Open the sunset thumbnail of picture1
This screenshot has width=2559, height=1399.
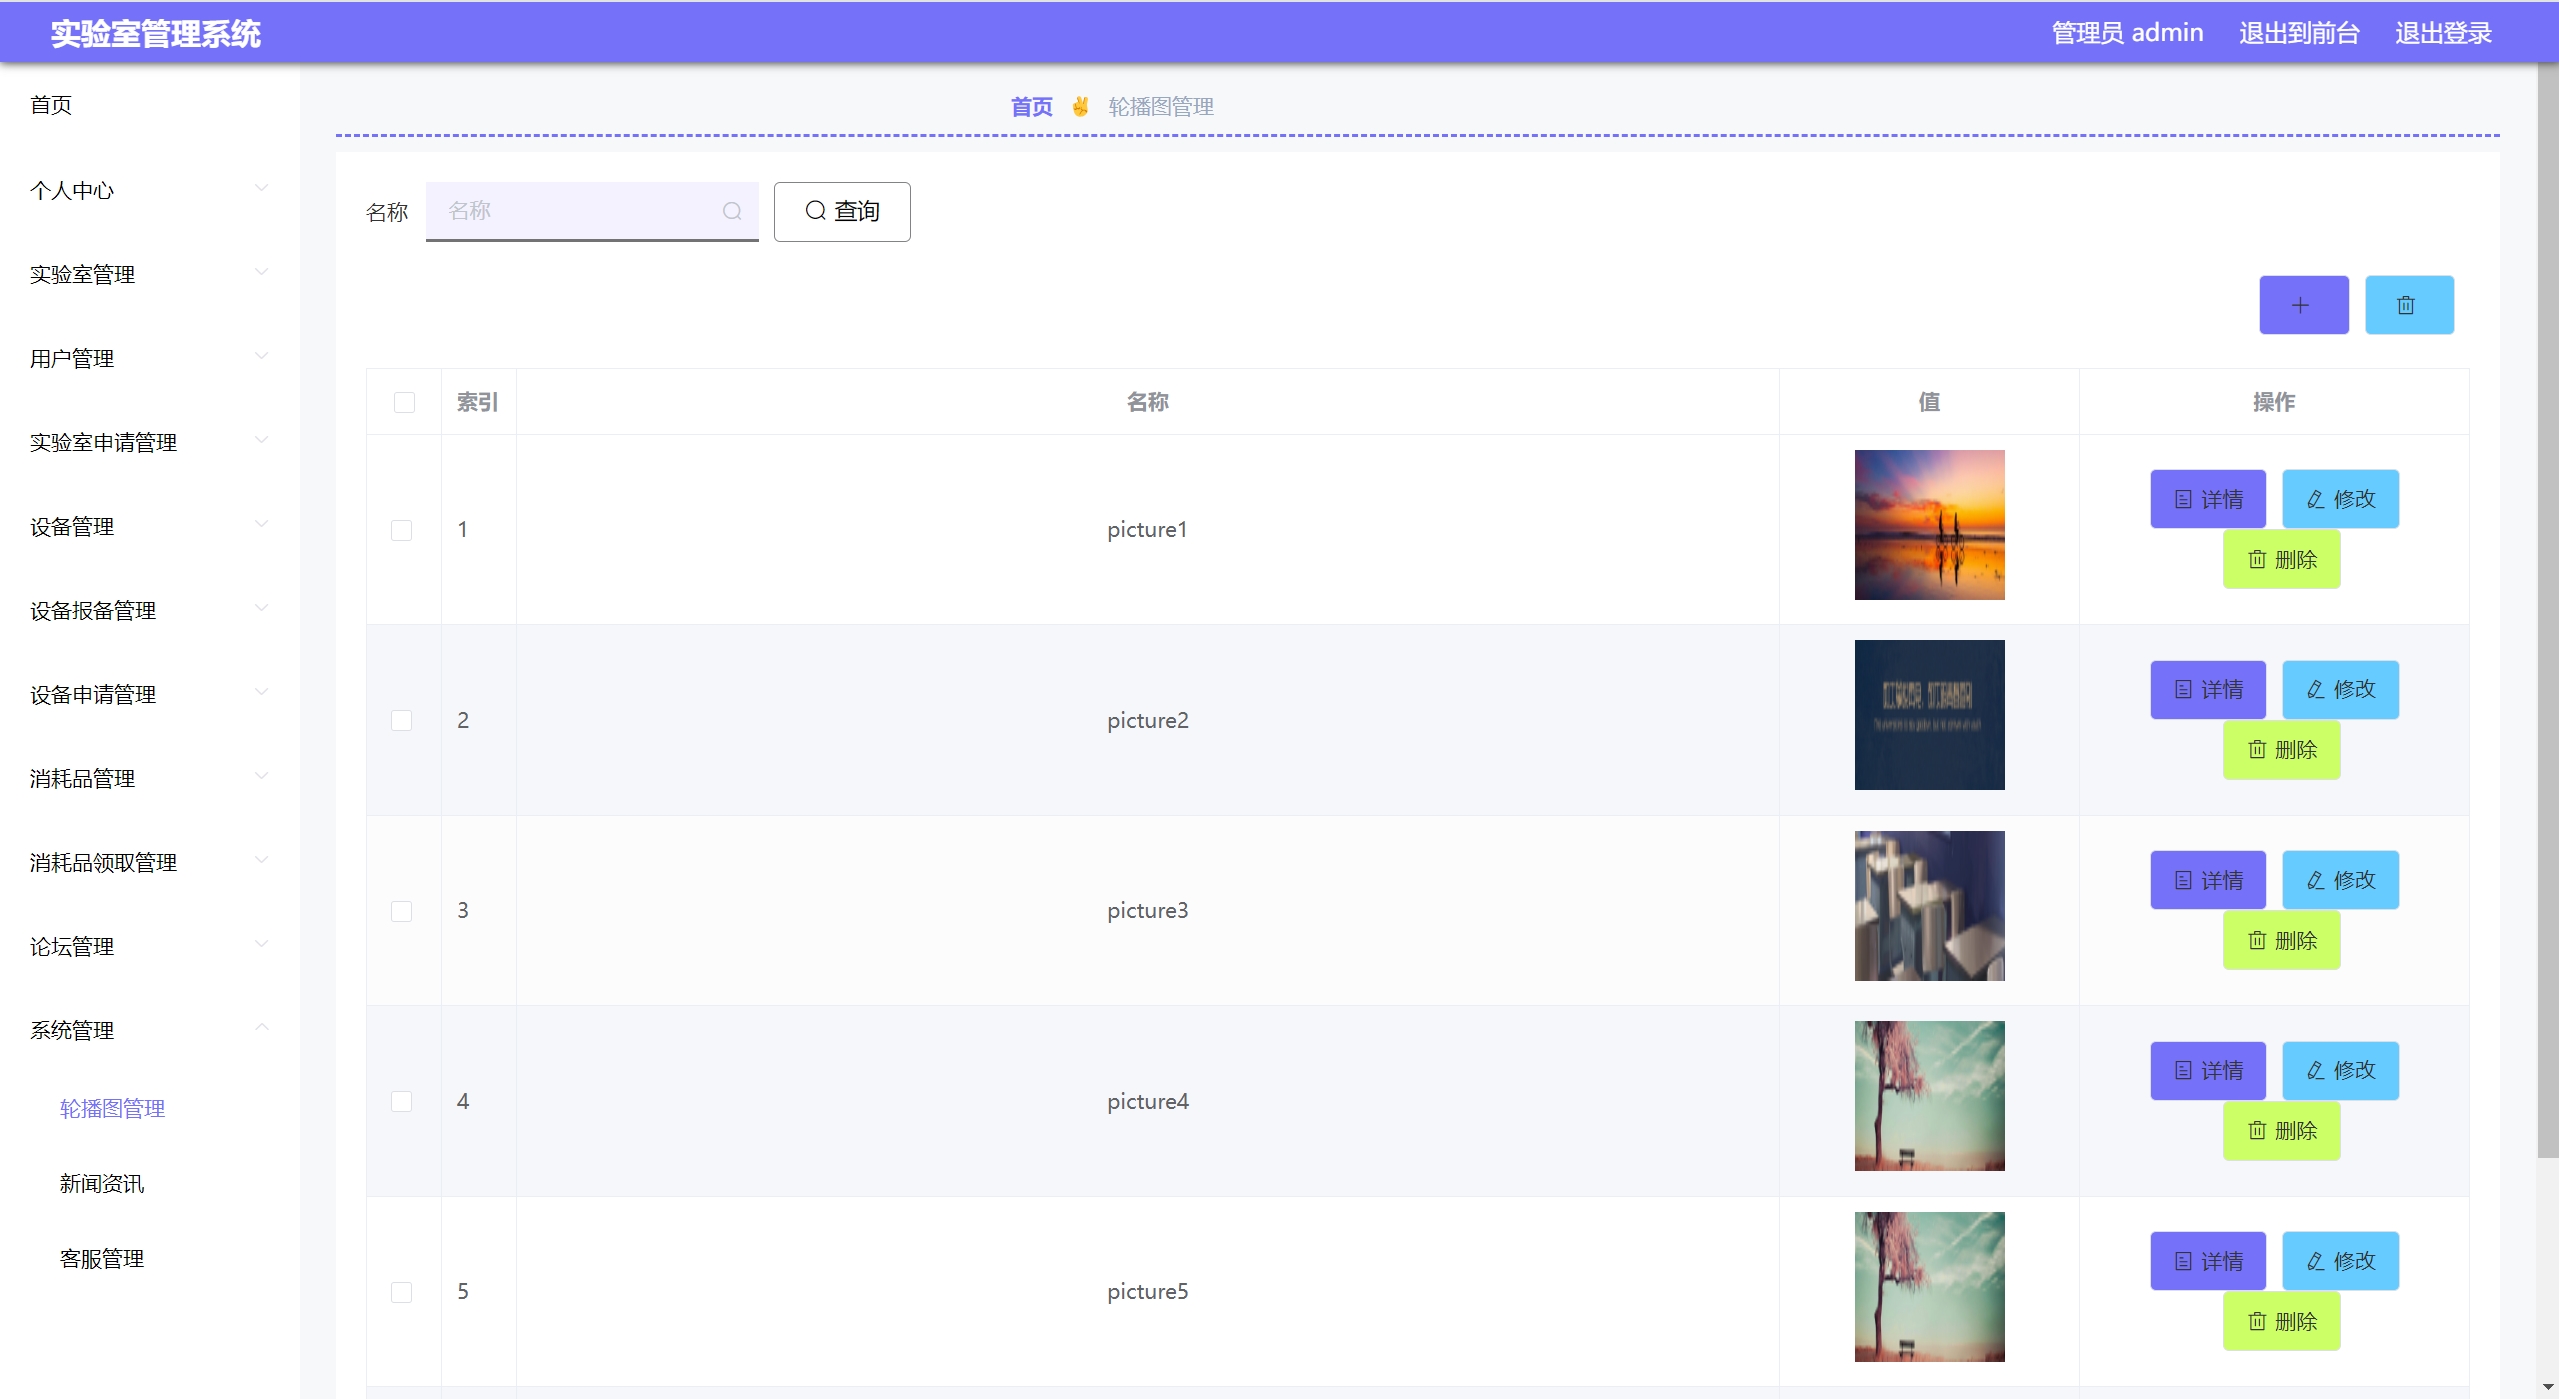tap(1928, 525)
